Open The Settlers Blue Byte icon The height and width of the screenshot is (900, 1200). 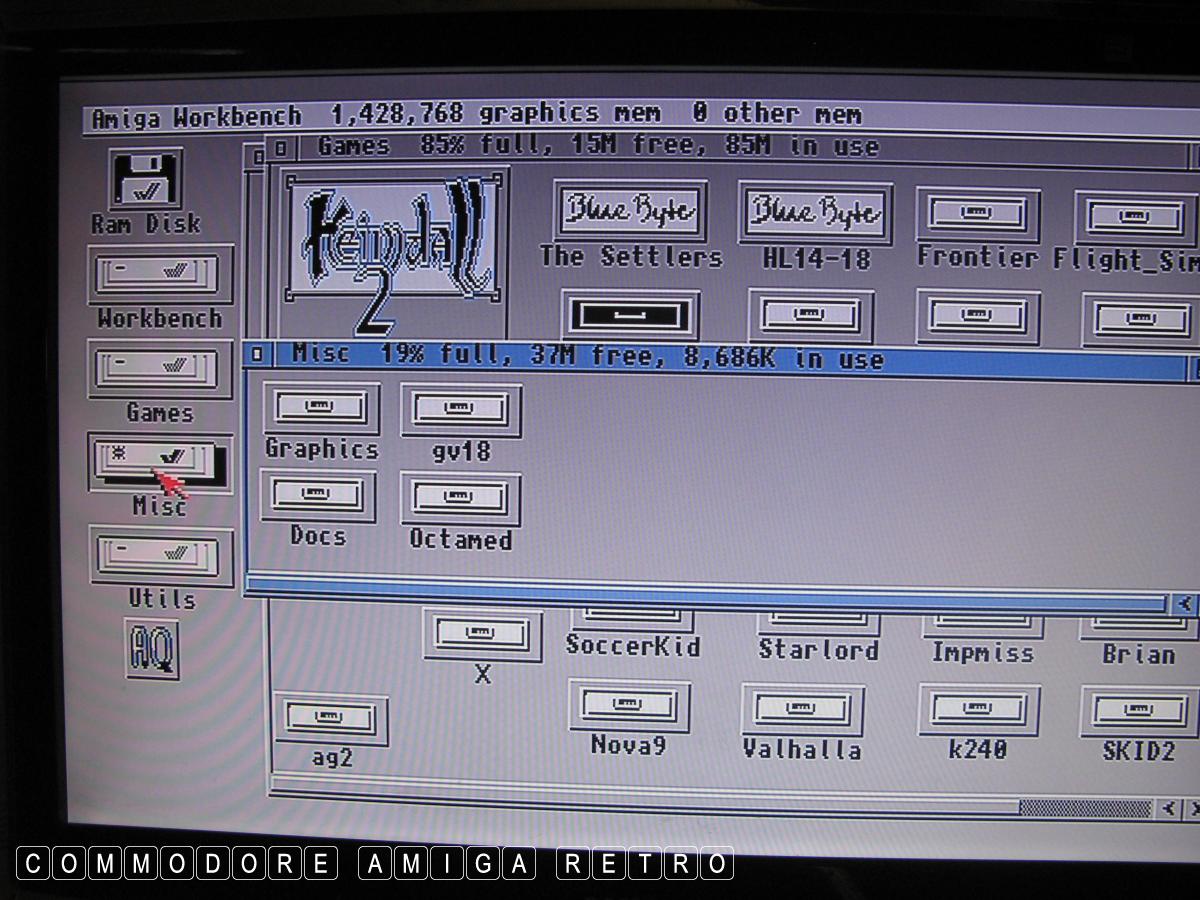(x=630, y=211)
